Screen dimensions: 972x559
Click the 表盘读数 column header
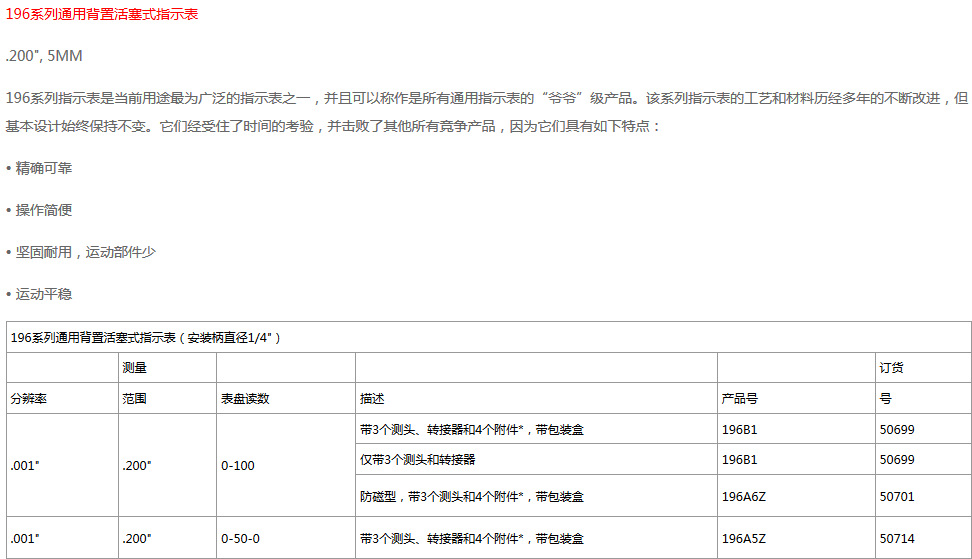245,398
